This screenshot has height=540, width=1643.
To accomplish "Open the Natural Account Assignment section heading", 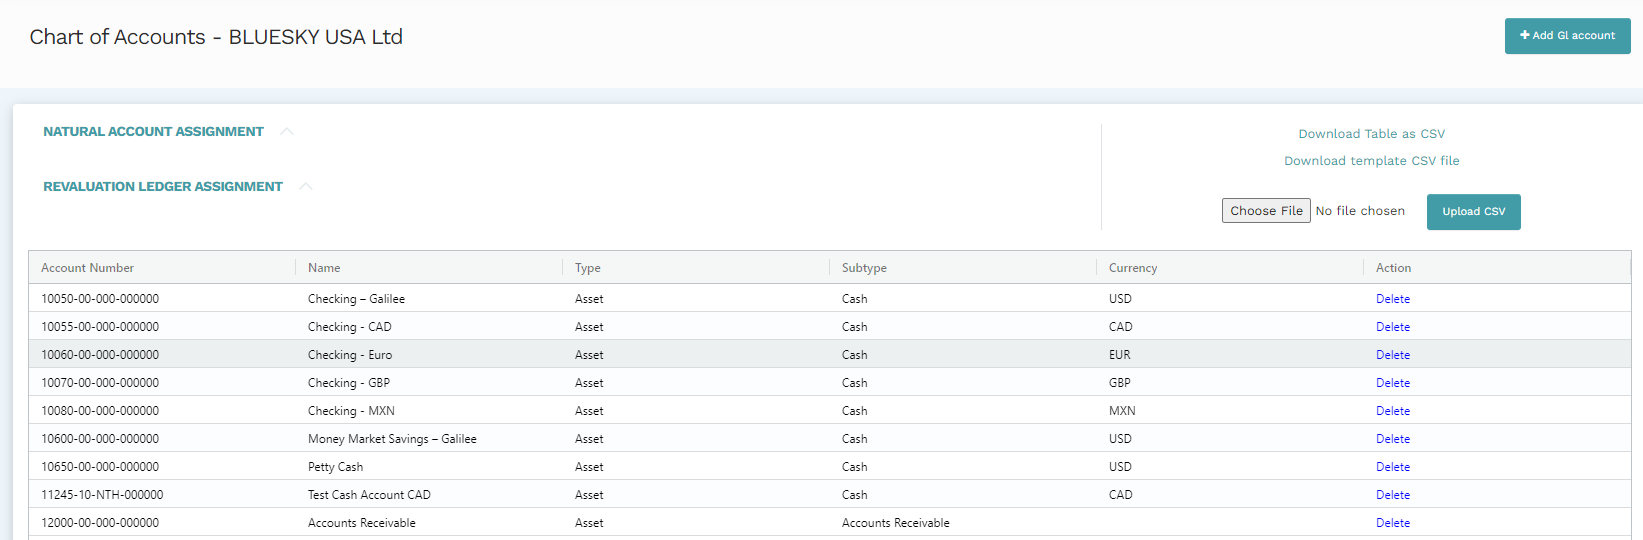I will 153,132.
